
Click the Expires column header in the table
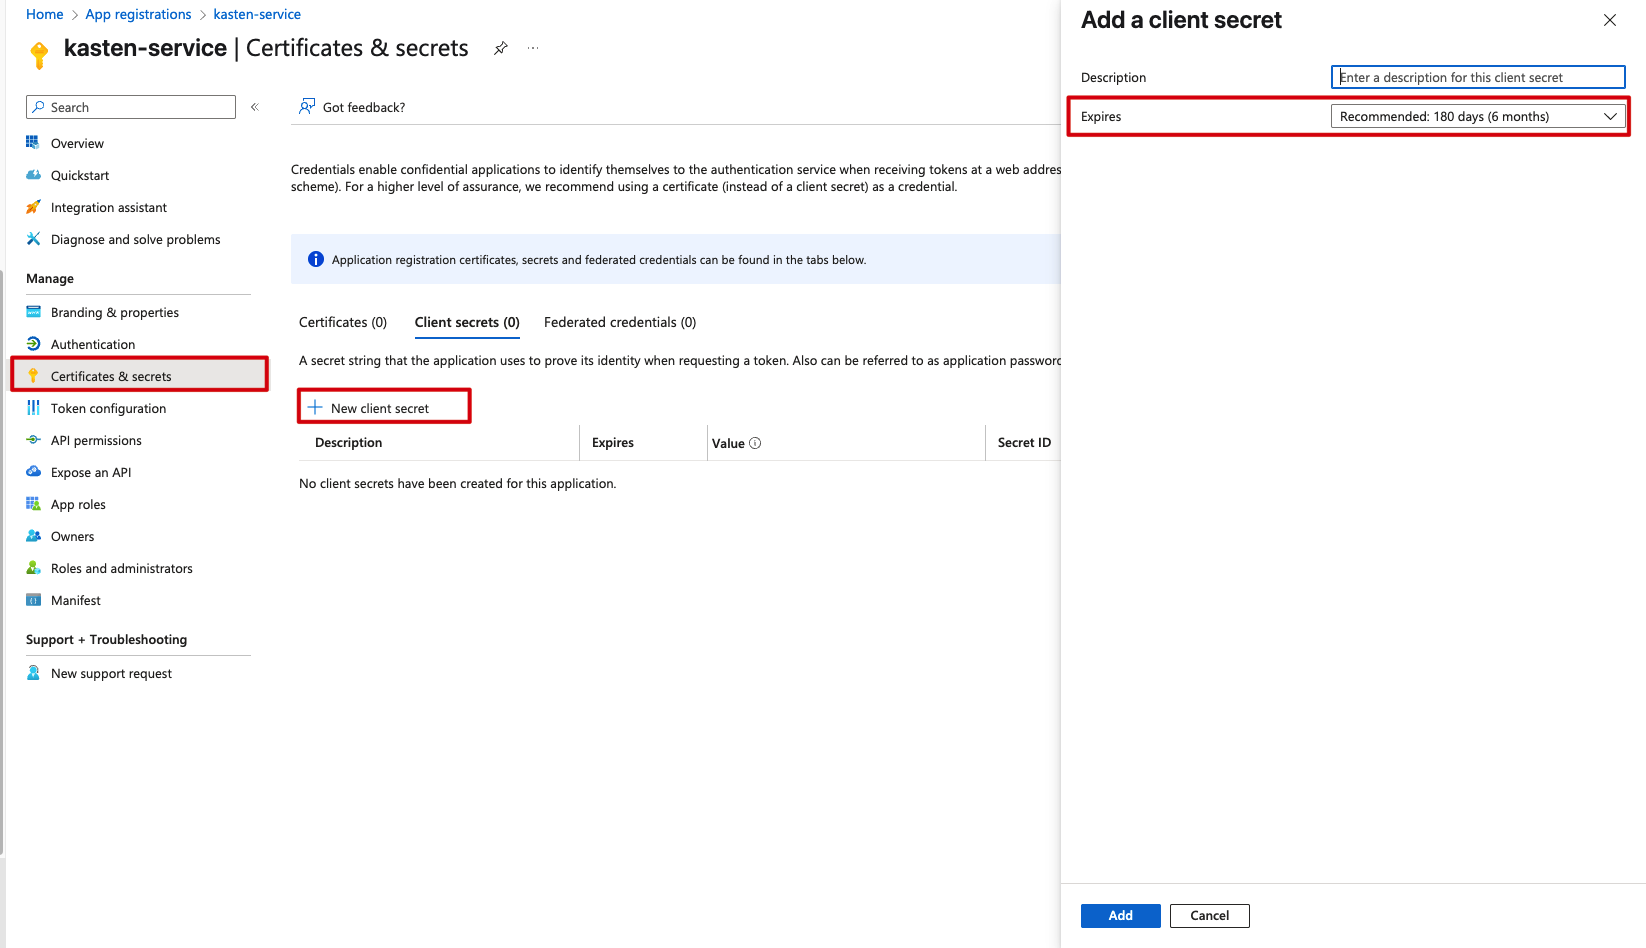click(613, 442)
